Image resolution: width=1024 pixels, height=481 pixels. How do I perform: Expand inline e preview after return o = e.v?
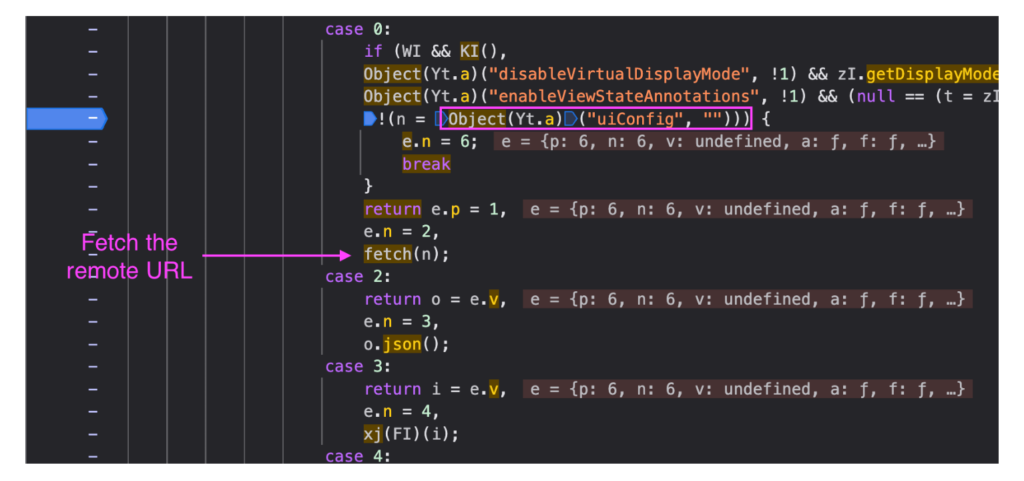coord(746,299)
